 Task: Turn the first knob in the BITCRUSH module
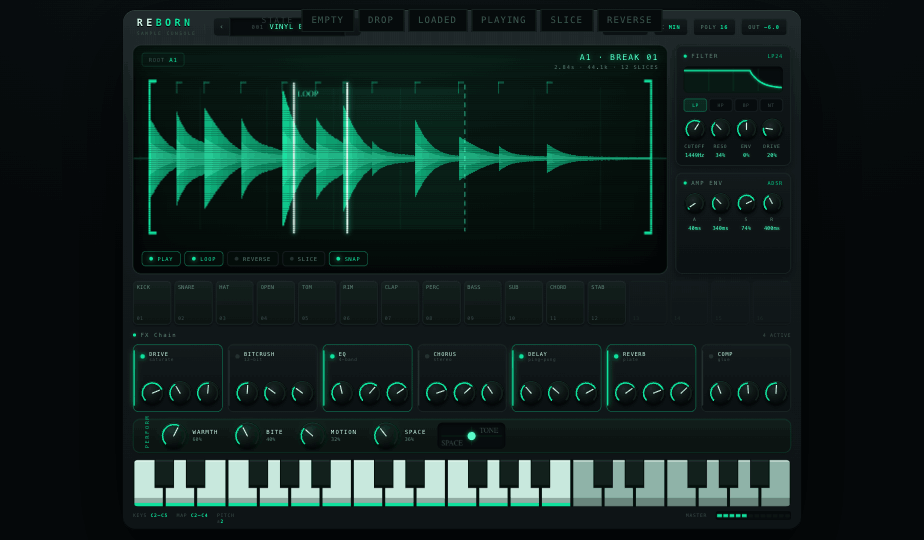coord(246,392)
